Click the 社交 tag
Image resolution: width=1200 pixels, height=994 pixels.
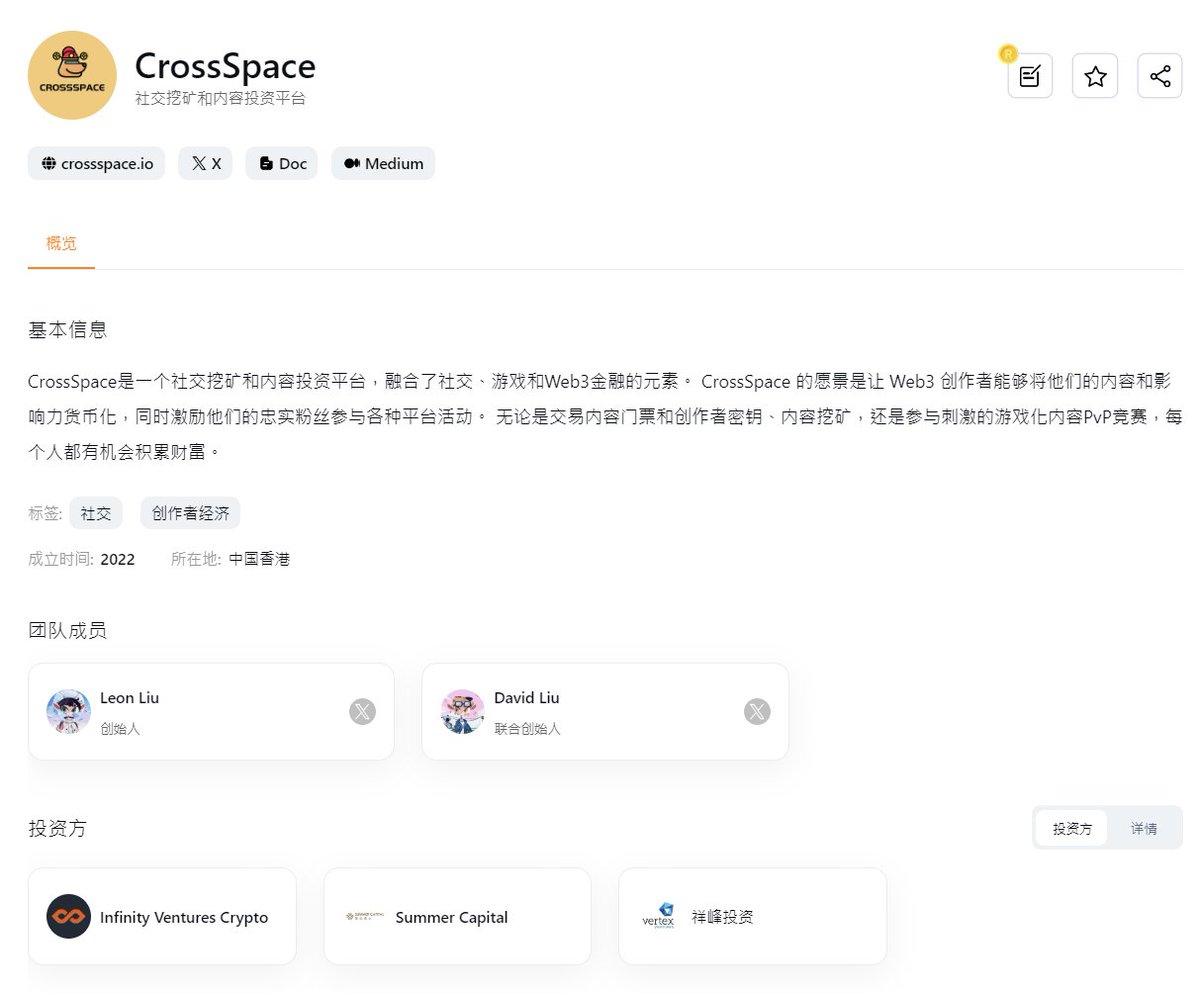coord(96,513)
